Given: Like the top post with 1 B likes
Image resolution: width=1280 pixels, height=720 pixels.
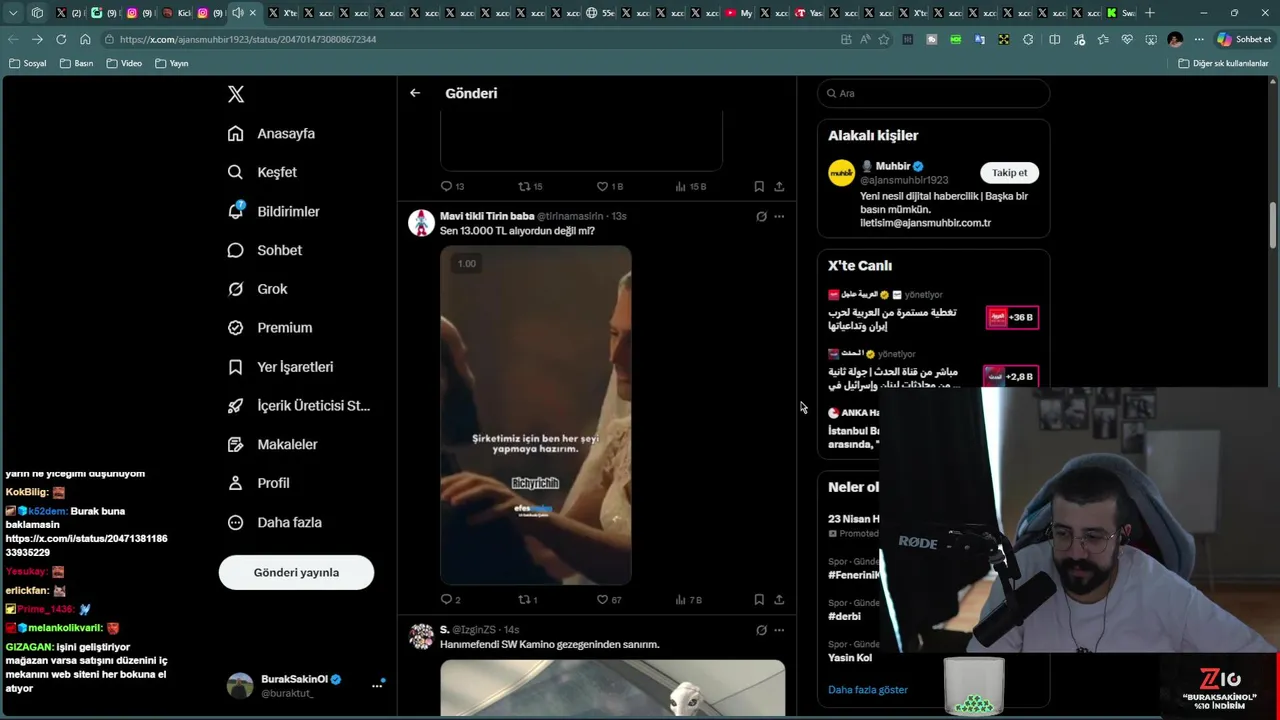Looking at the screenshot, I should tap(610, 186).
